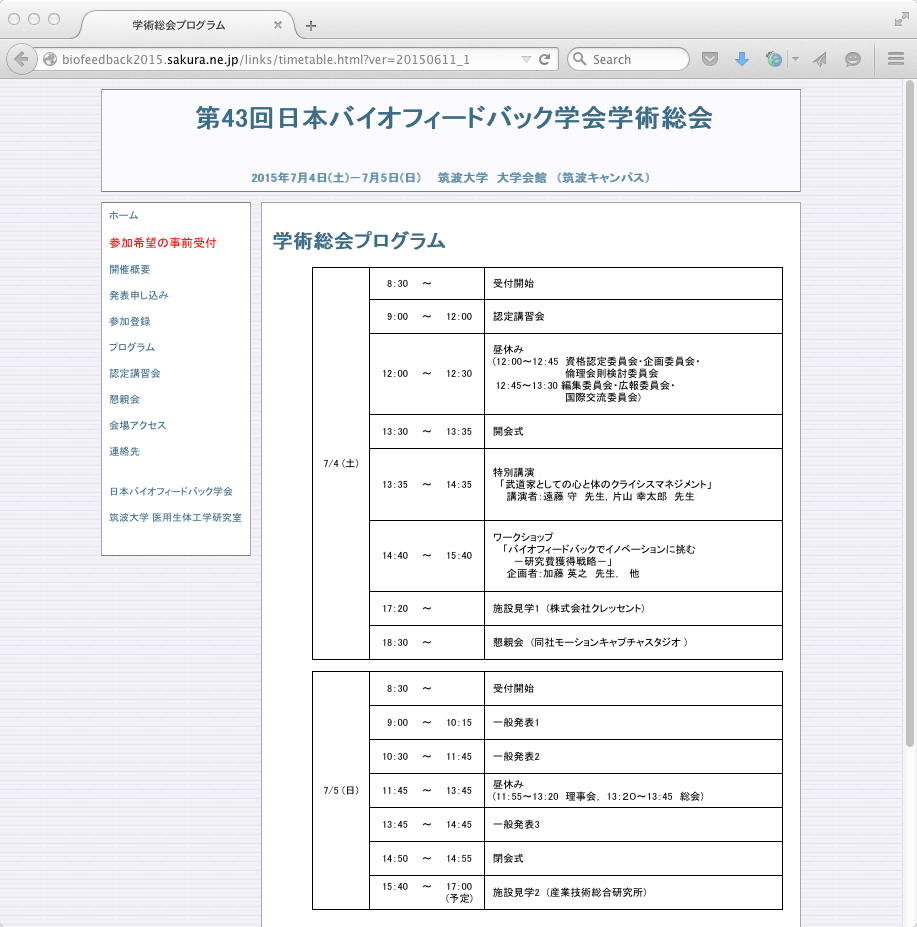Open the 連絡先 sidebar link

pyautogui.click(x=124, y=451)
